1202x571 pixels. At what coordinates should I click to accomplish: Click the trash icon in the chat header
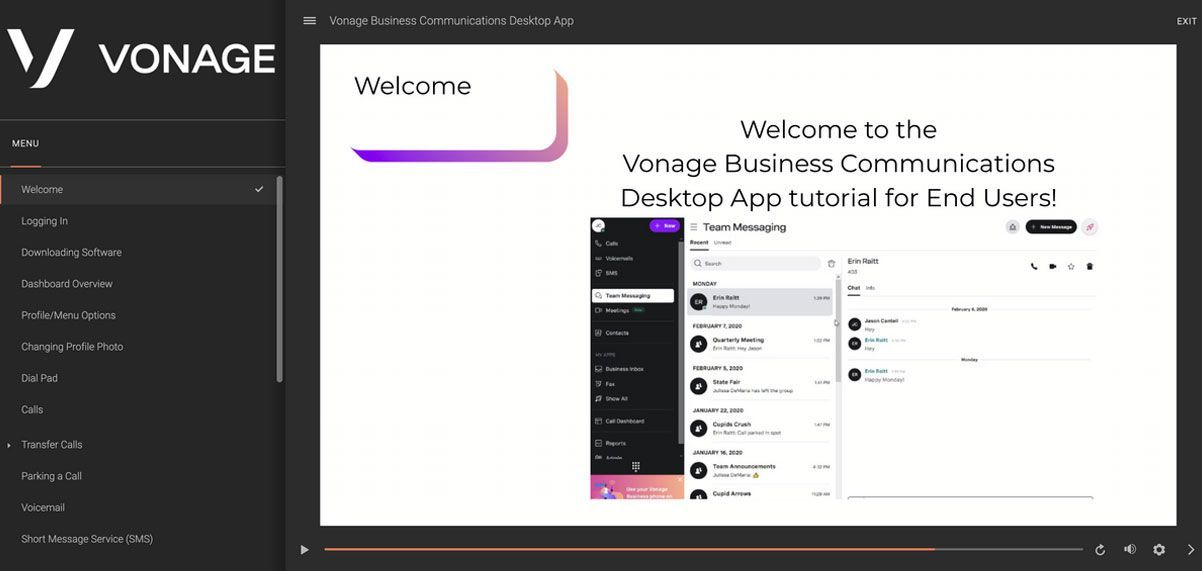(x=1090, y=266)
